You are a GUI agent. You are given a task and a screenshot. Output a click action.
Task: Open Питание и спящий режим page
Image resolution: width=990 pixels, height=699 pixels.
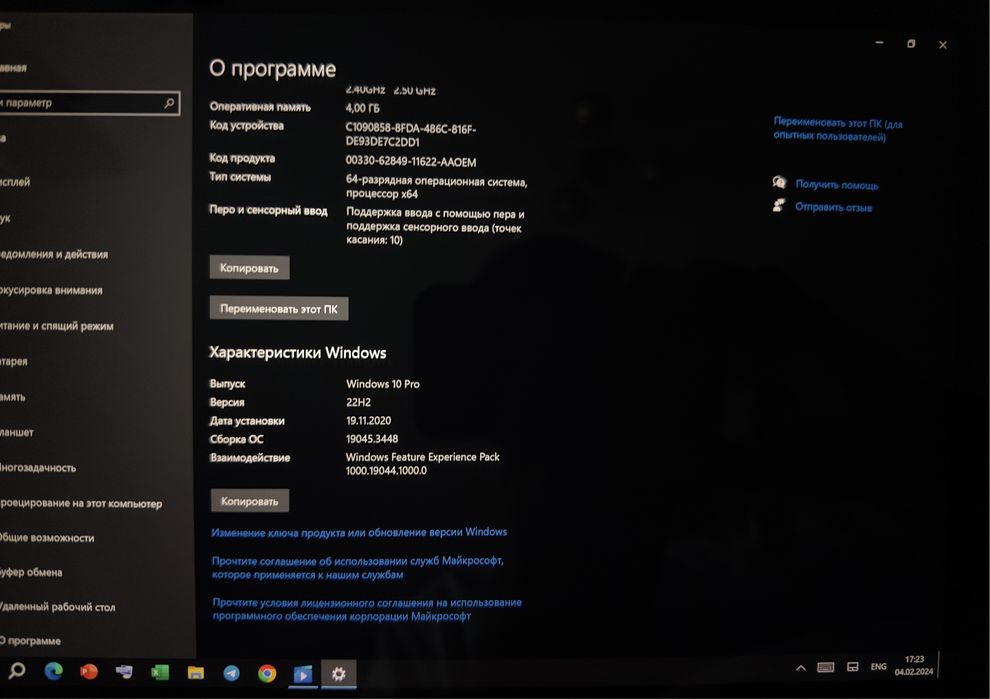(57, 326)
